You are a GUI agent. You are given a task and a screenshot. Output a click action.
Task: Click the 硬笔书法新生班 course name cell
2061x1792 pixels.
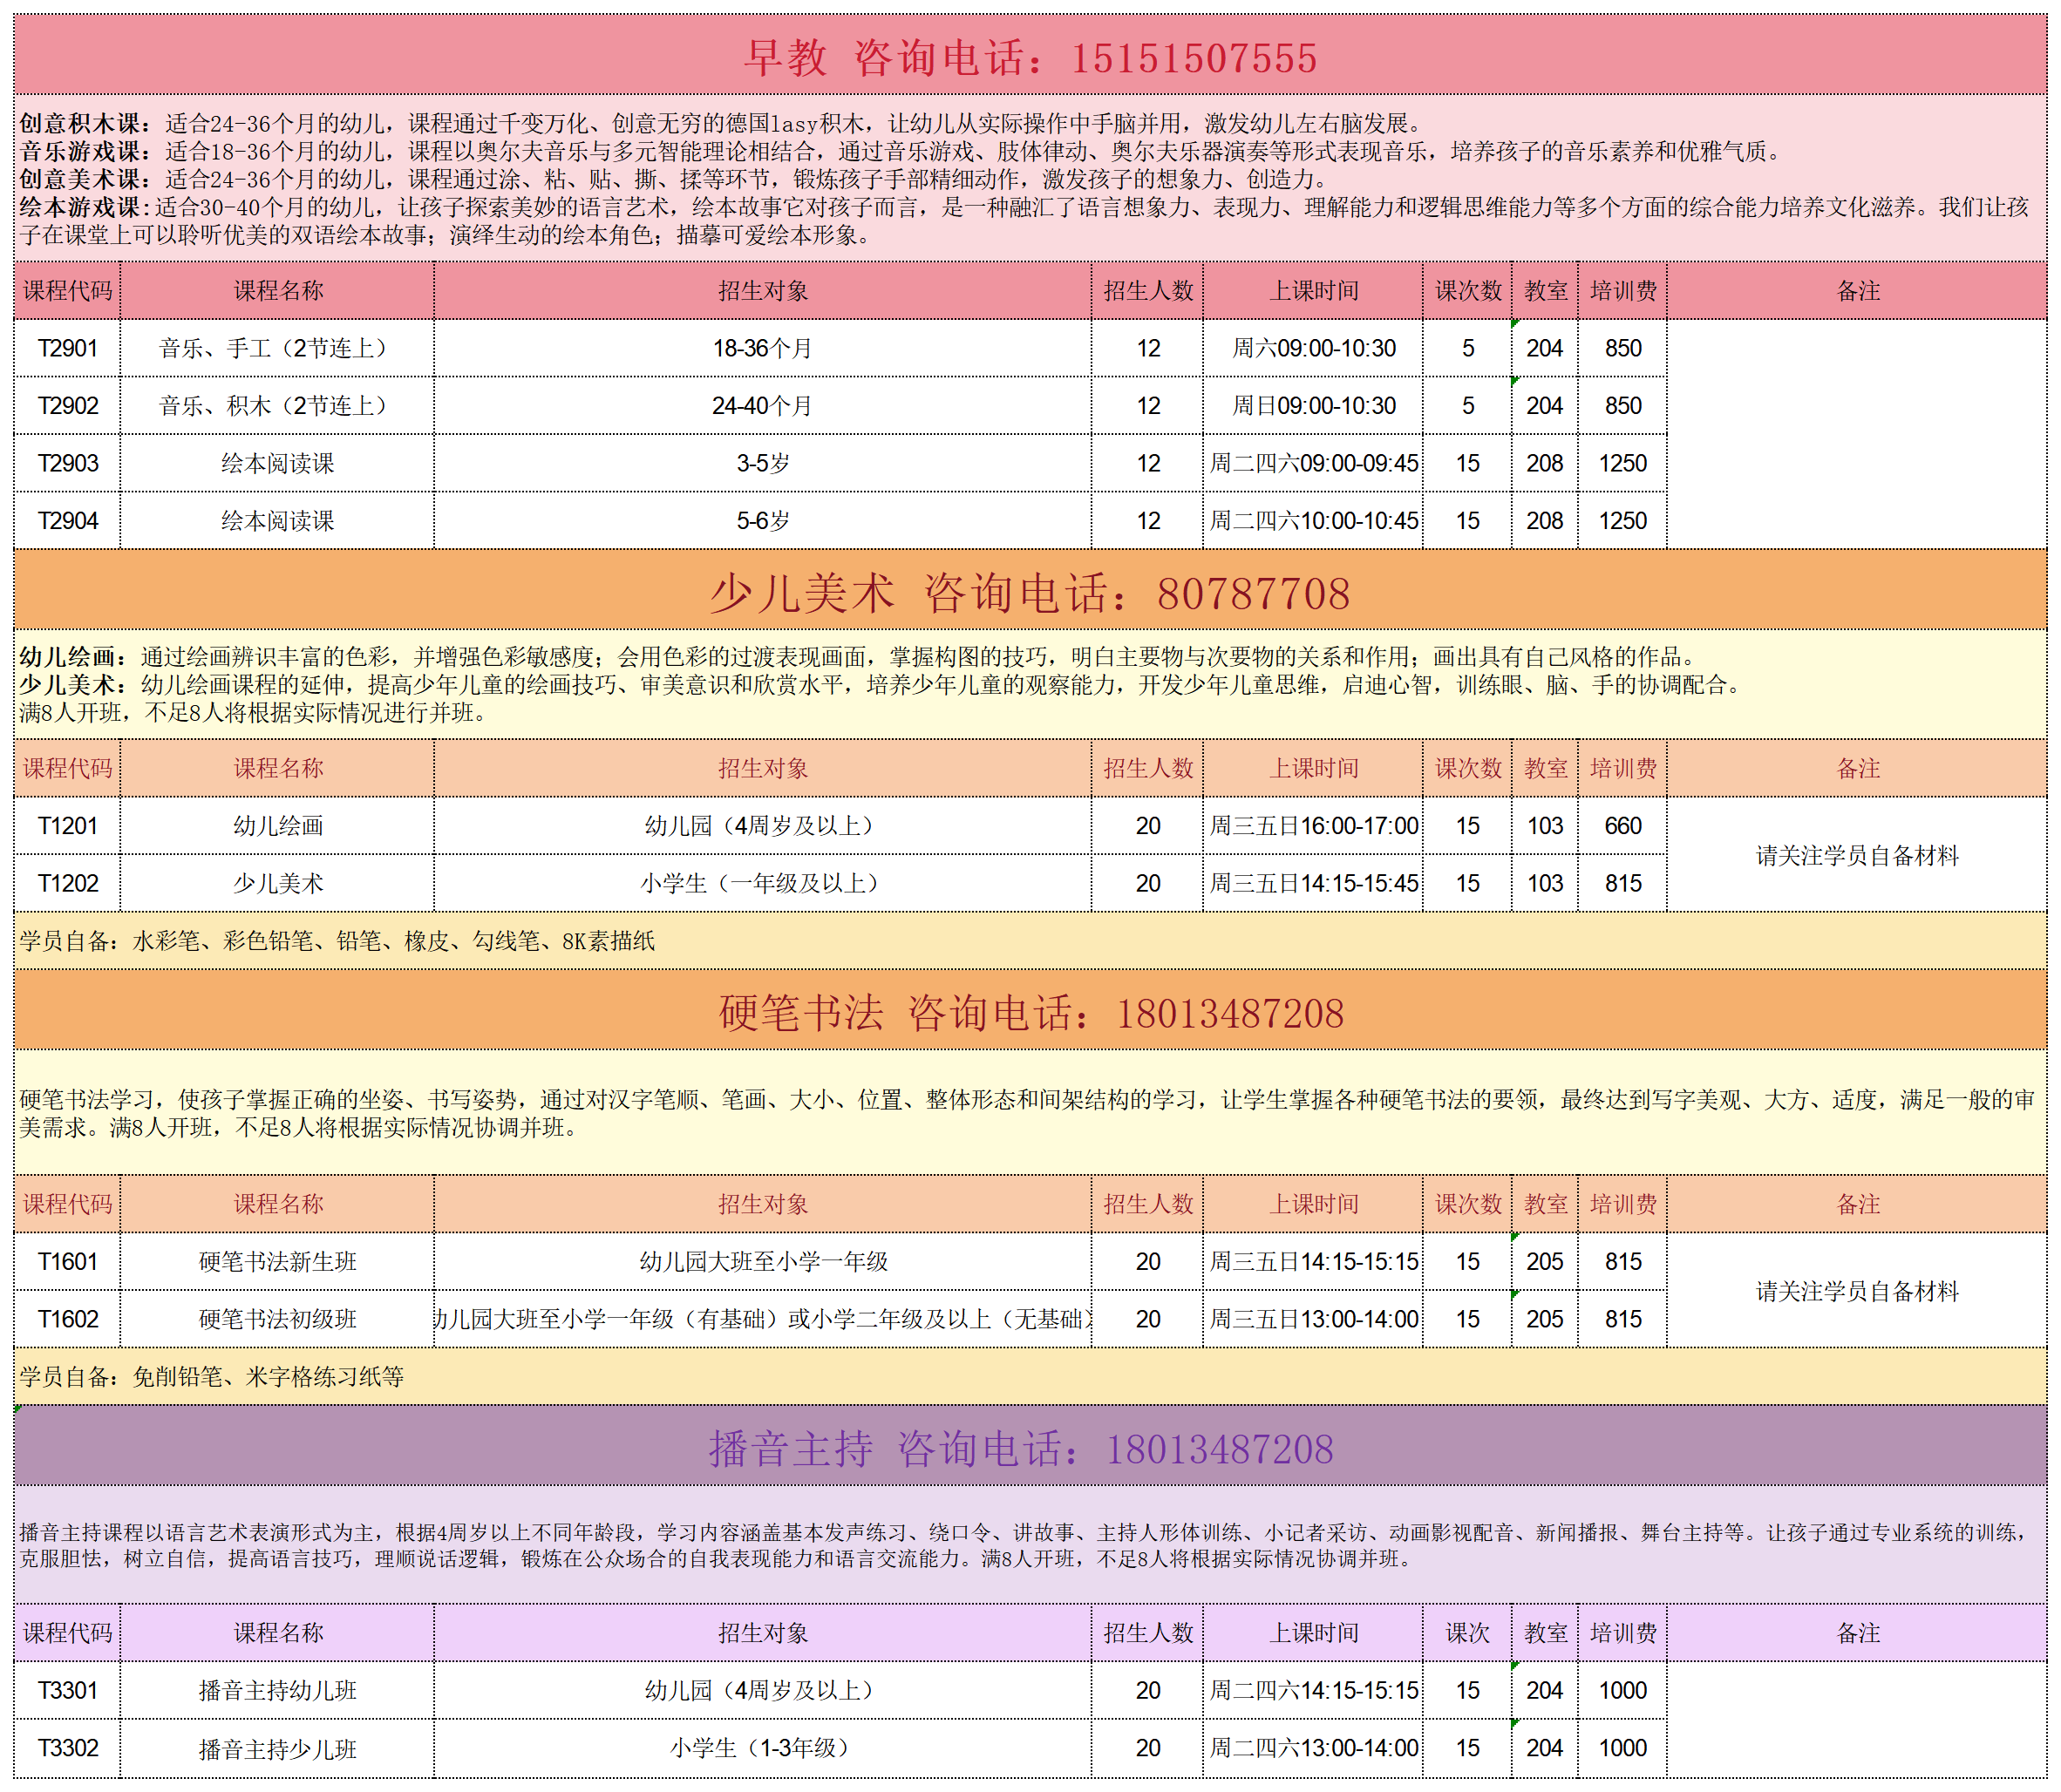[x=277, y=1262]
